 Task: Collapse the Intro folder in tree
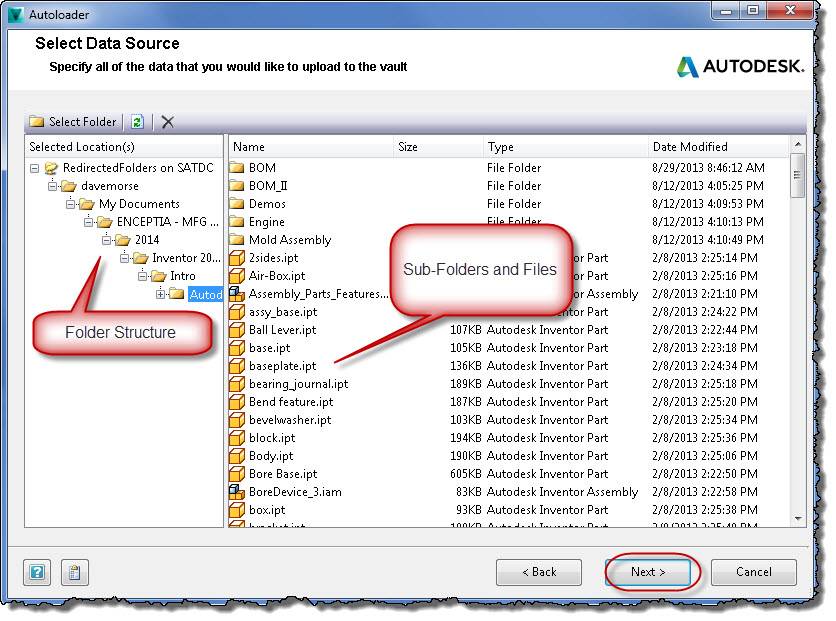(x=143, y=276)
